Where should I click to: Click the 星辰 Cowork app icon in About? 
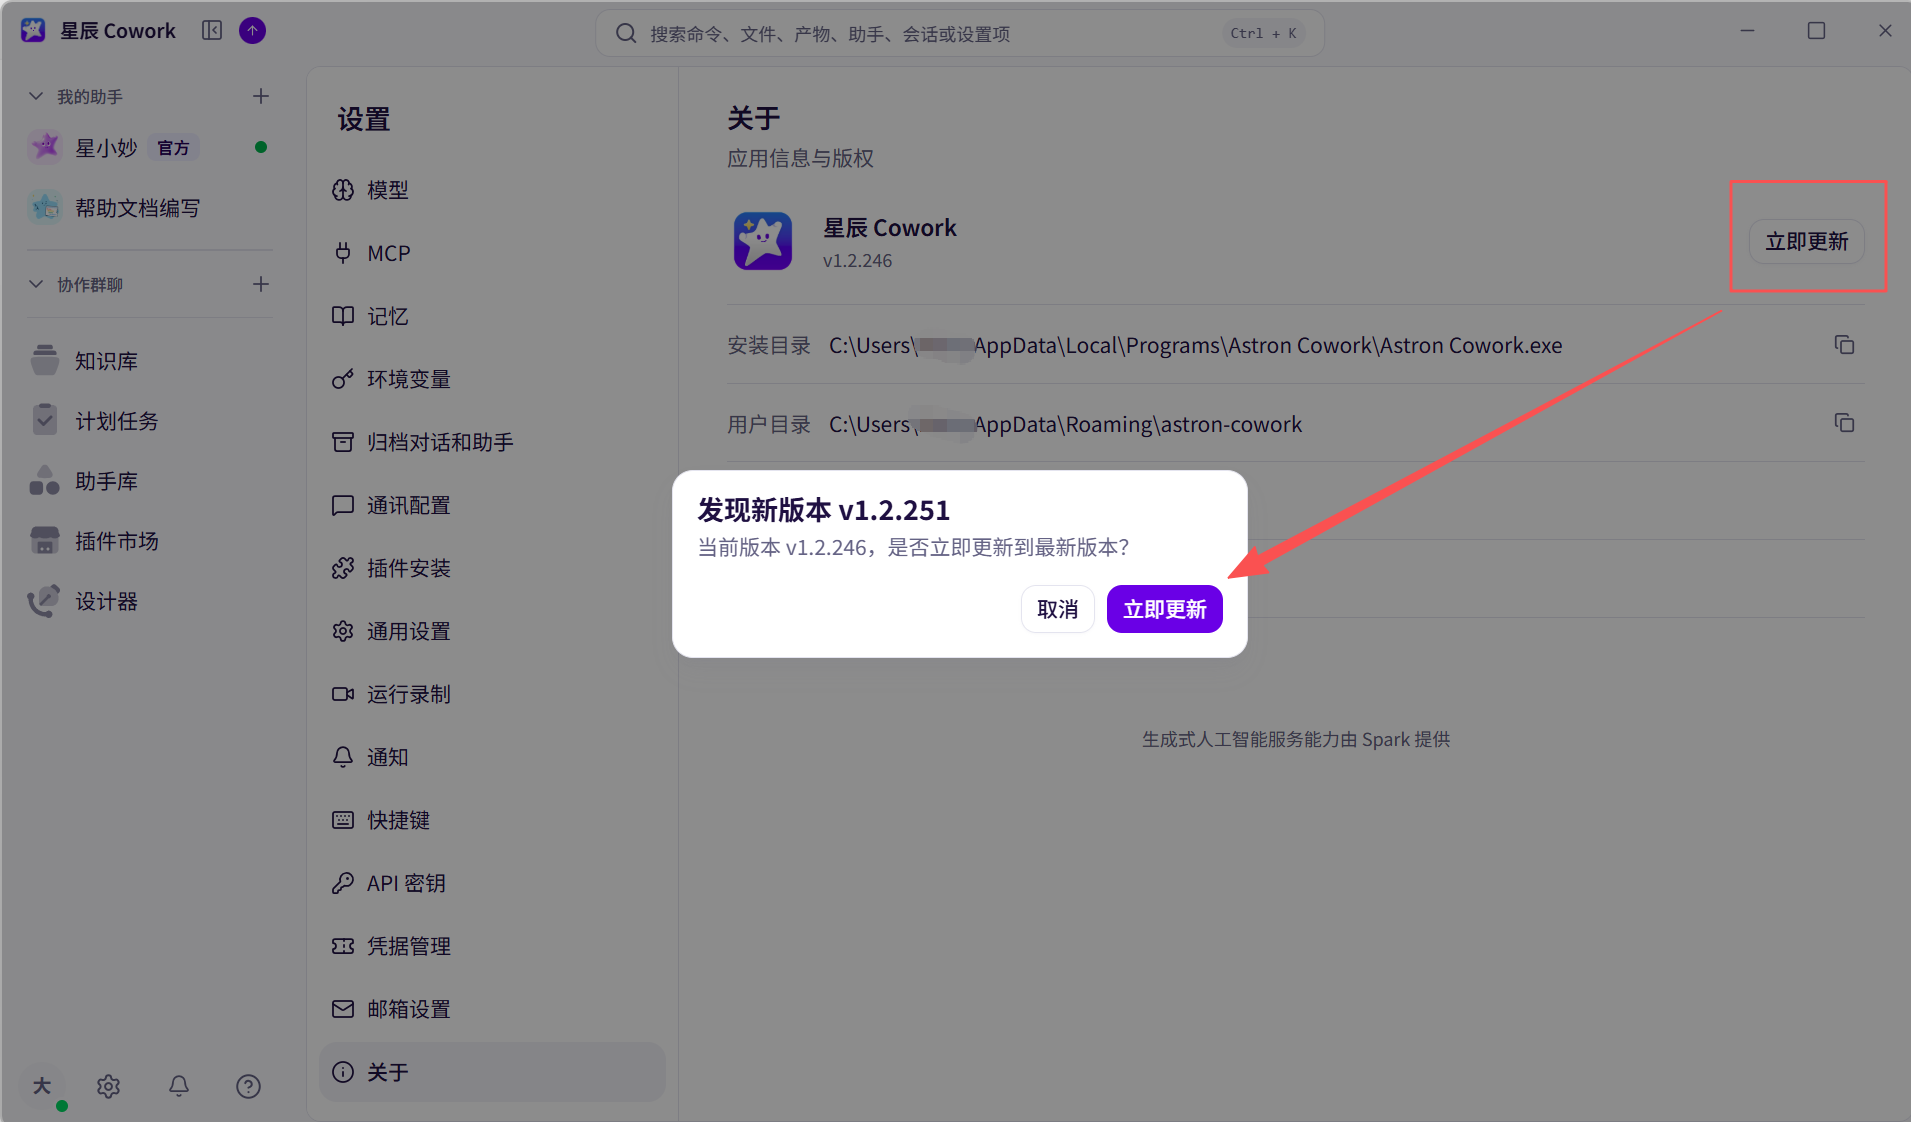(x=763, y=241)
